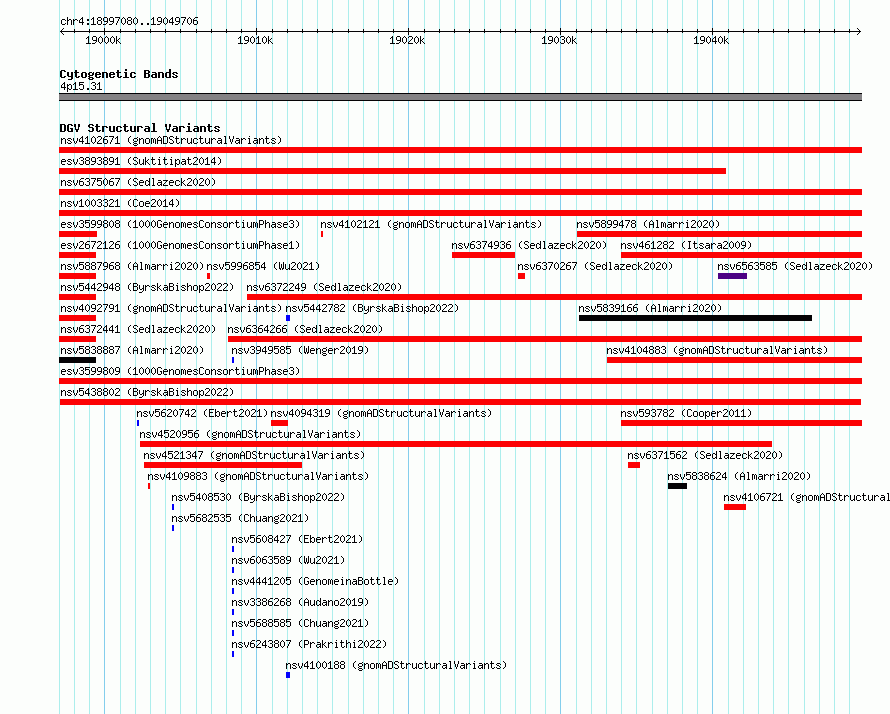Click the DGV Structural Variants track title
This screenshot has height=714, width=890.
[x=140, y=128]
